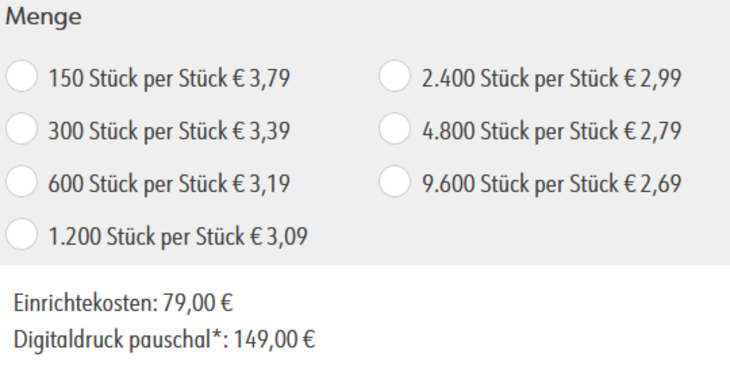Image resolution: width=730 pixels, height=380 pixels.
Task: Click the '300 Stück per Stück € 3,39' label
Action: (x=169, y=131)
